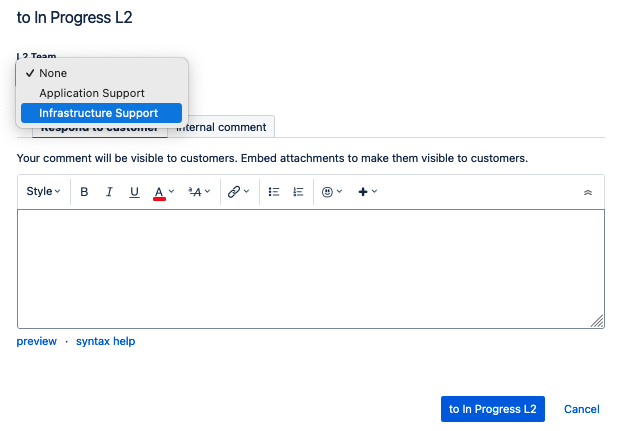Image resolution: width=625 pixels, height=431 pixels.
Task: Create a bulleted list
Action: click(x=274, y=192)
